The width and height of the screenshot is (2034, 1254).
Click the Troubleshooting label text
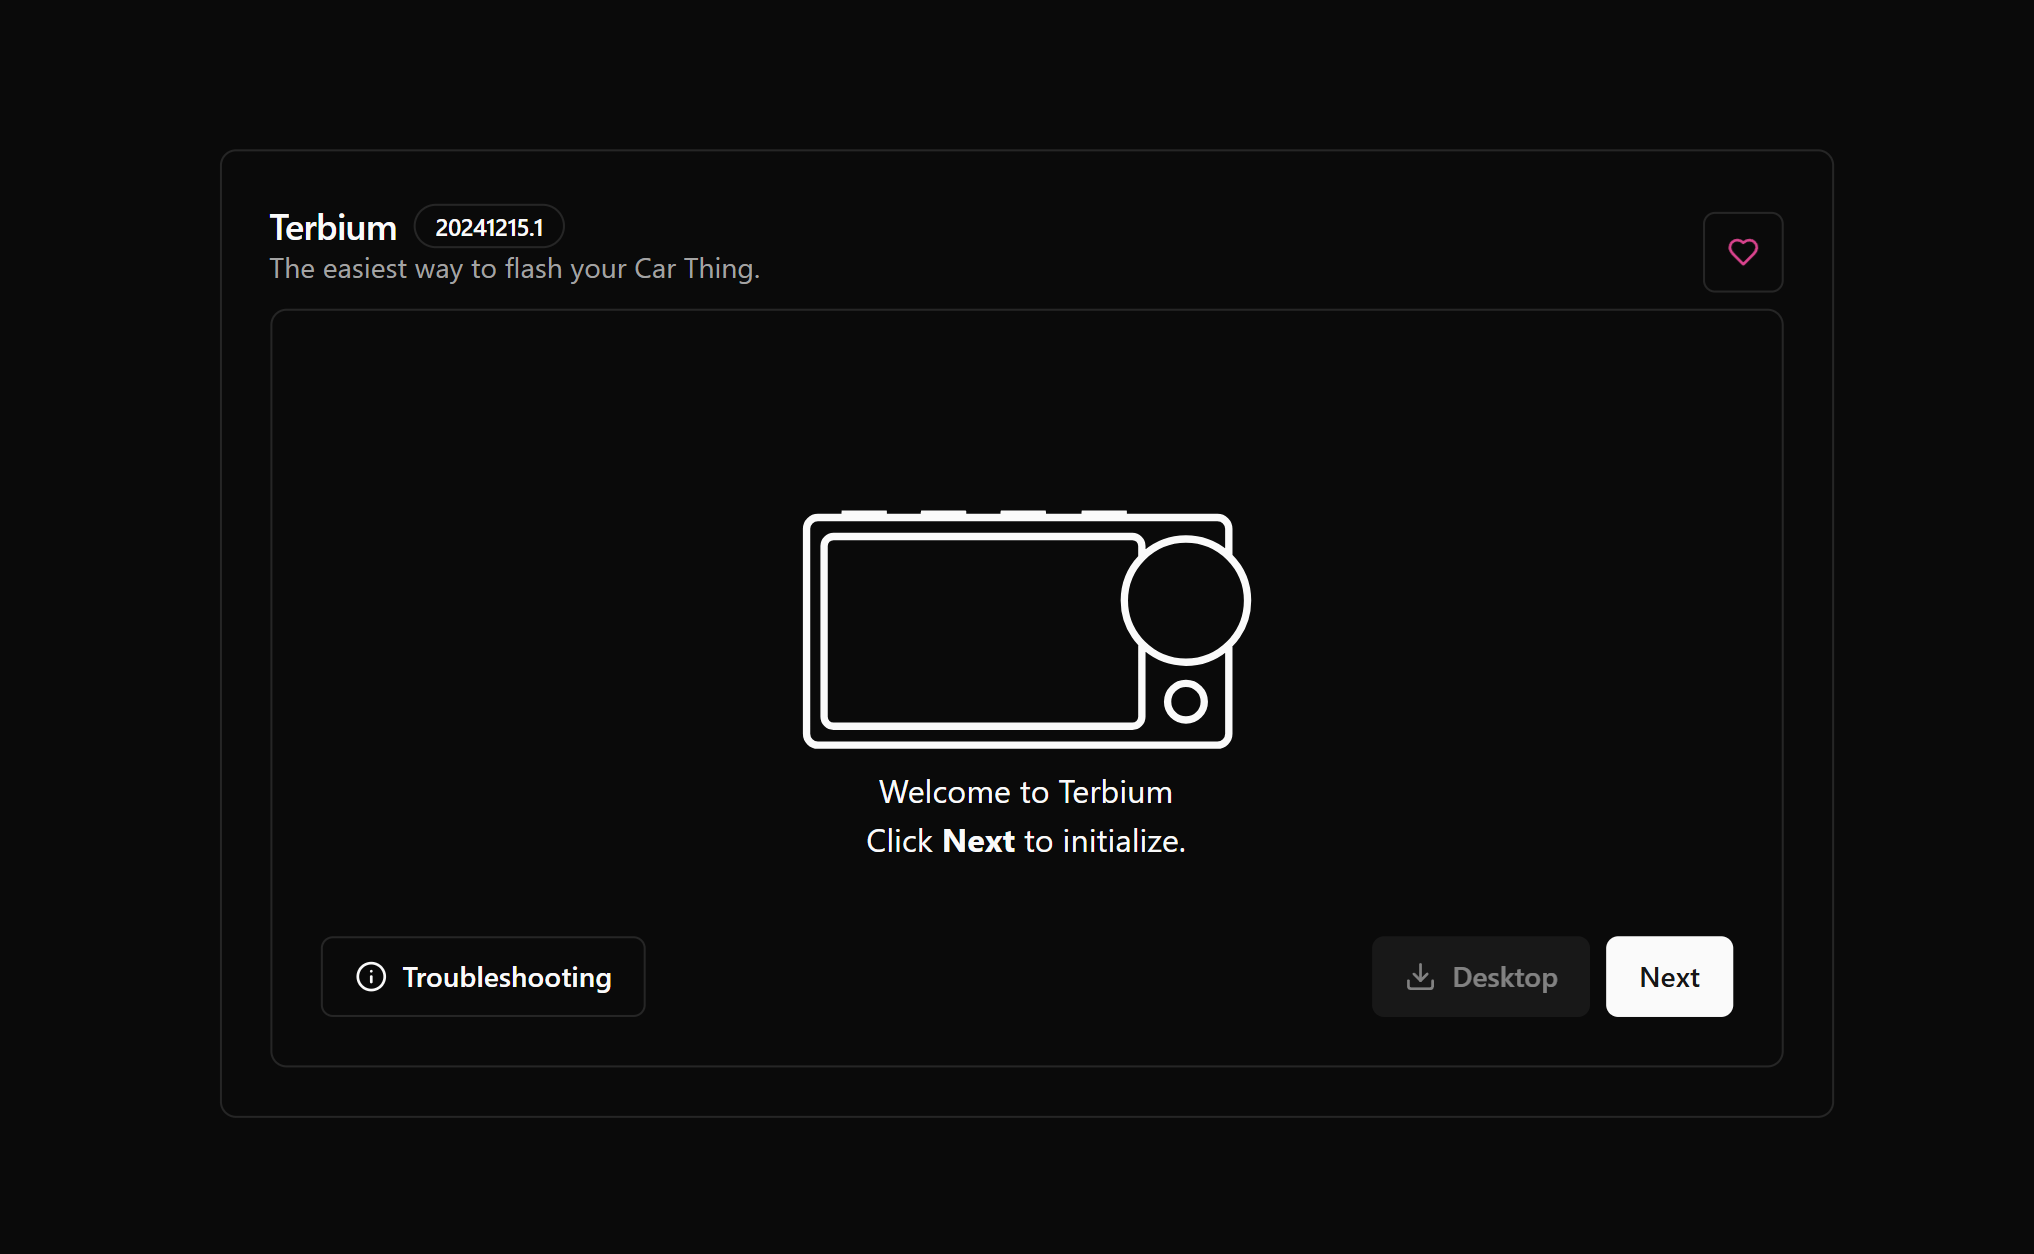[507, 977]
